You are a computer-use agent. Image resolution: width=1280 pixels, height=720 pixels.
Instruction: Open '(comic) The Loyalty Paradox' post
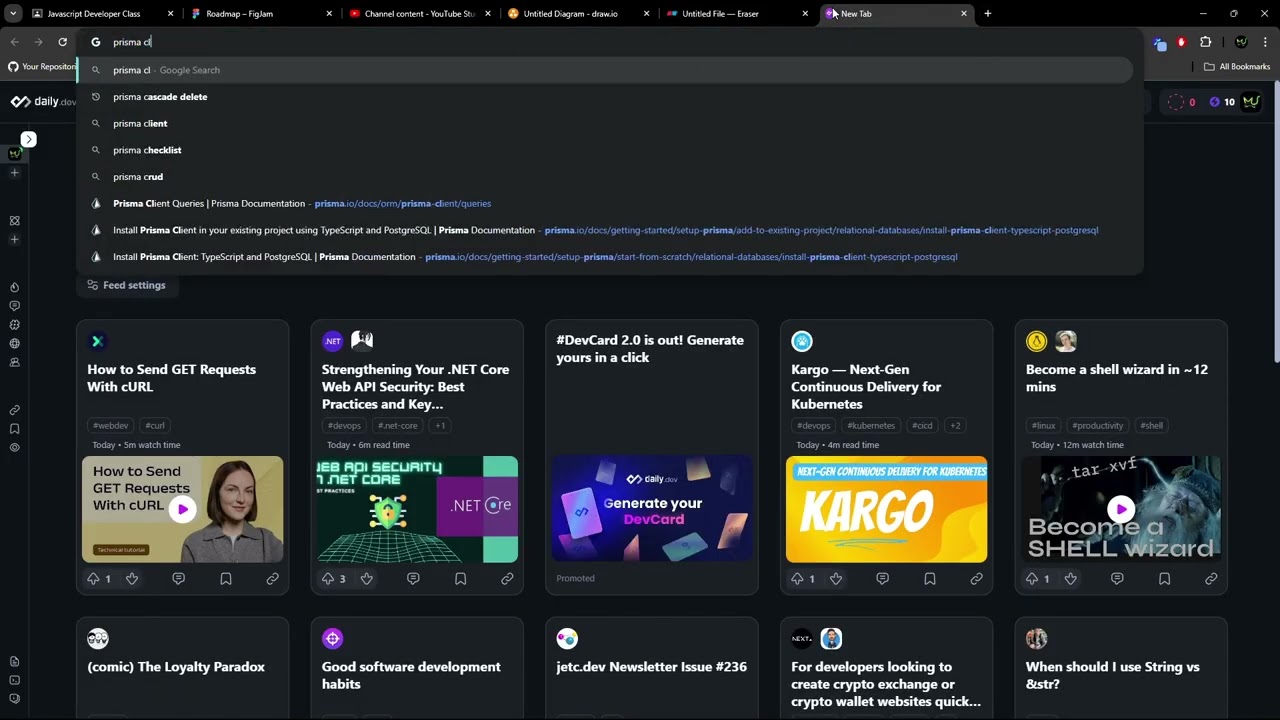[176, 667]
